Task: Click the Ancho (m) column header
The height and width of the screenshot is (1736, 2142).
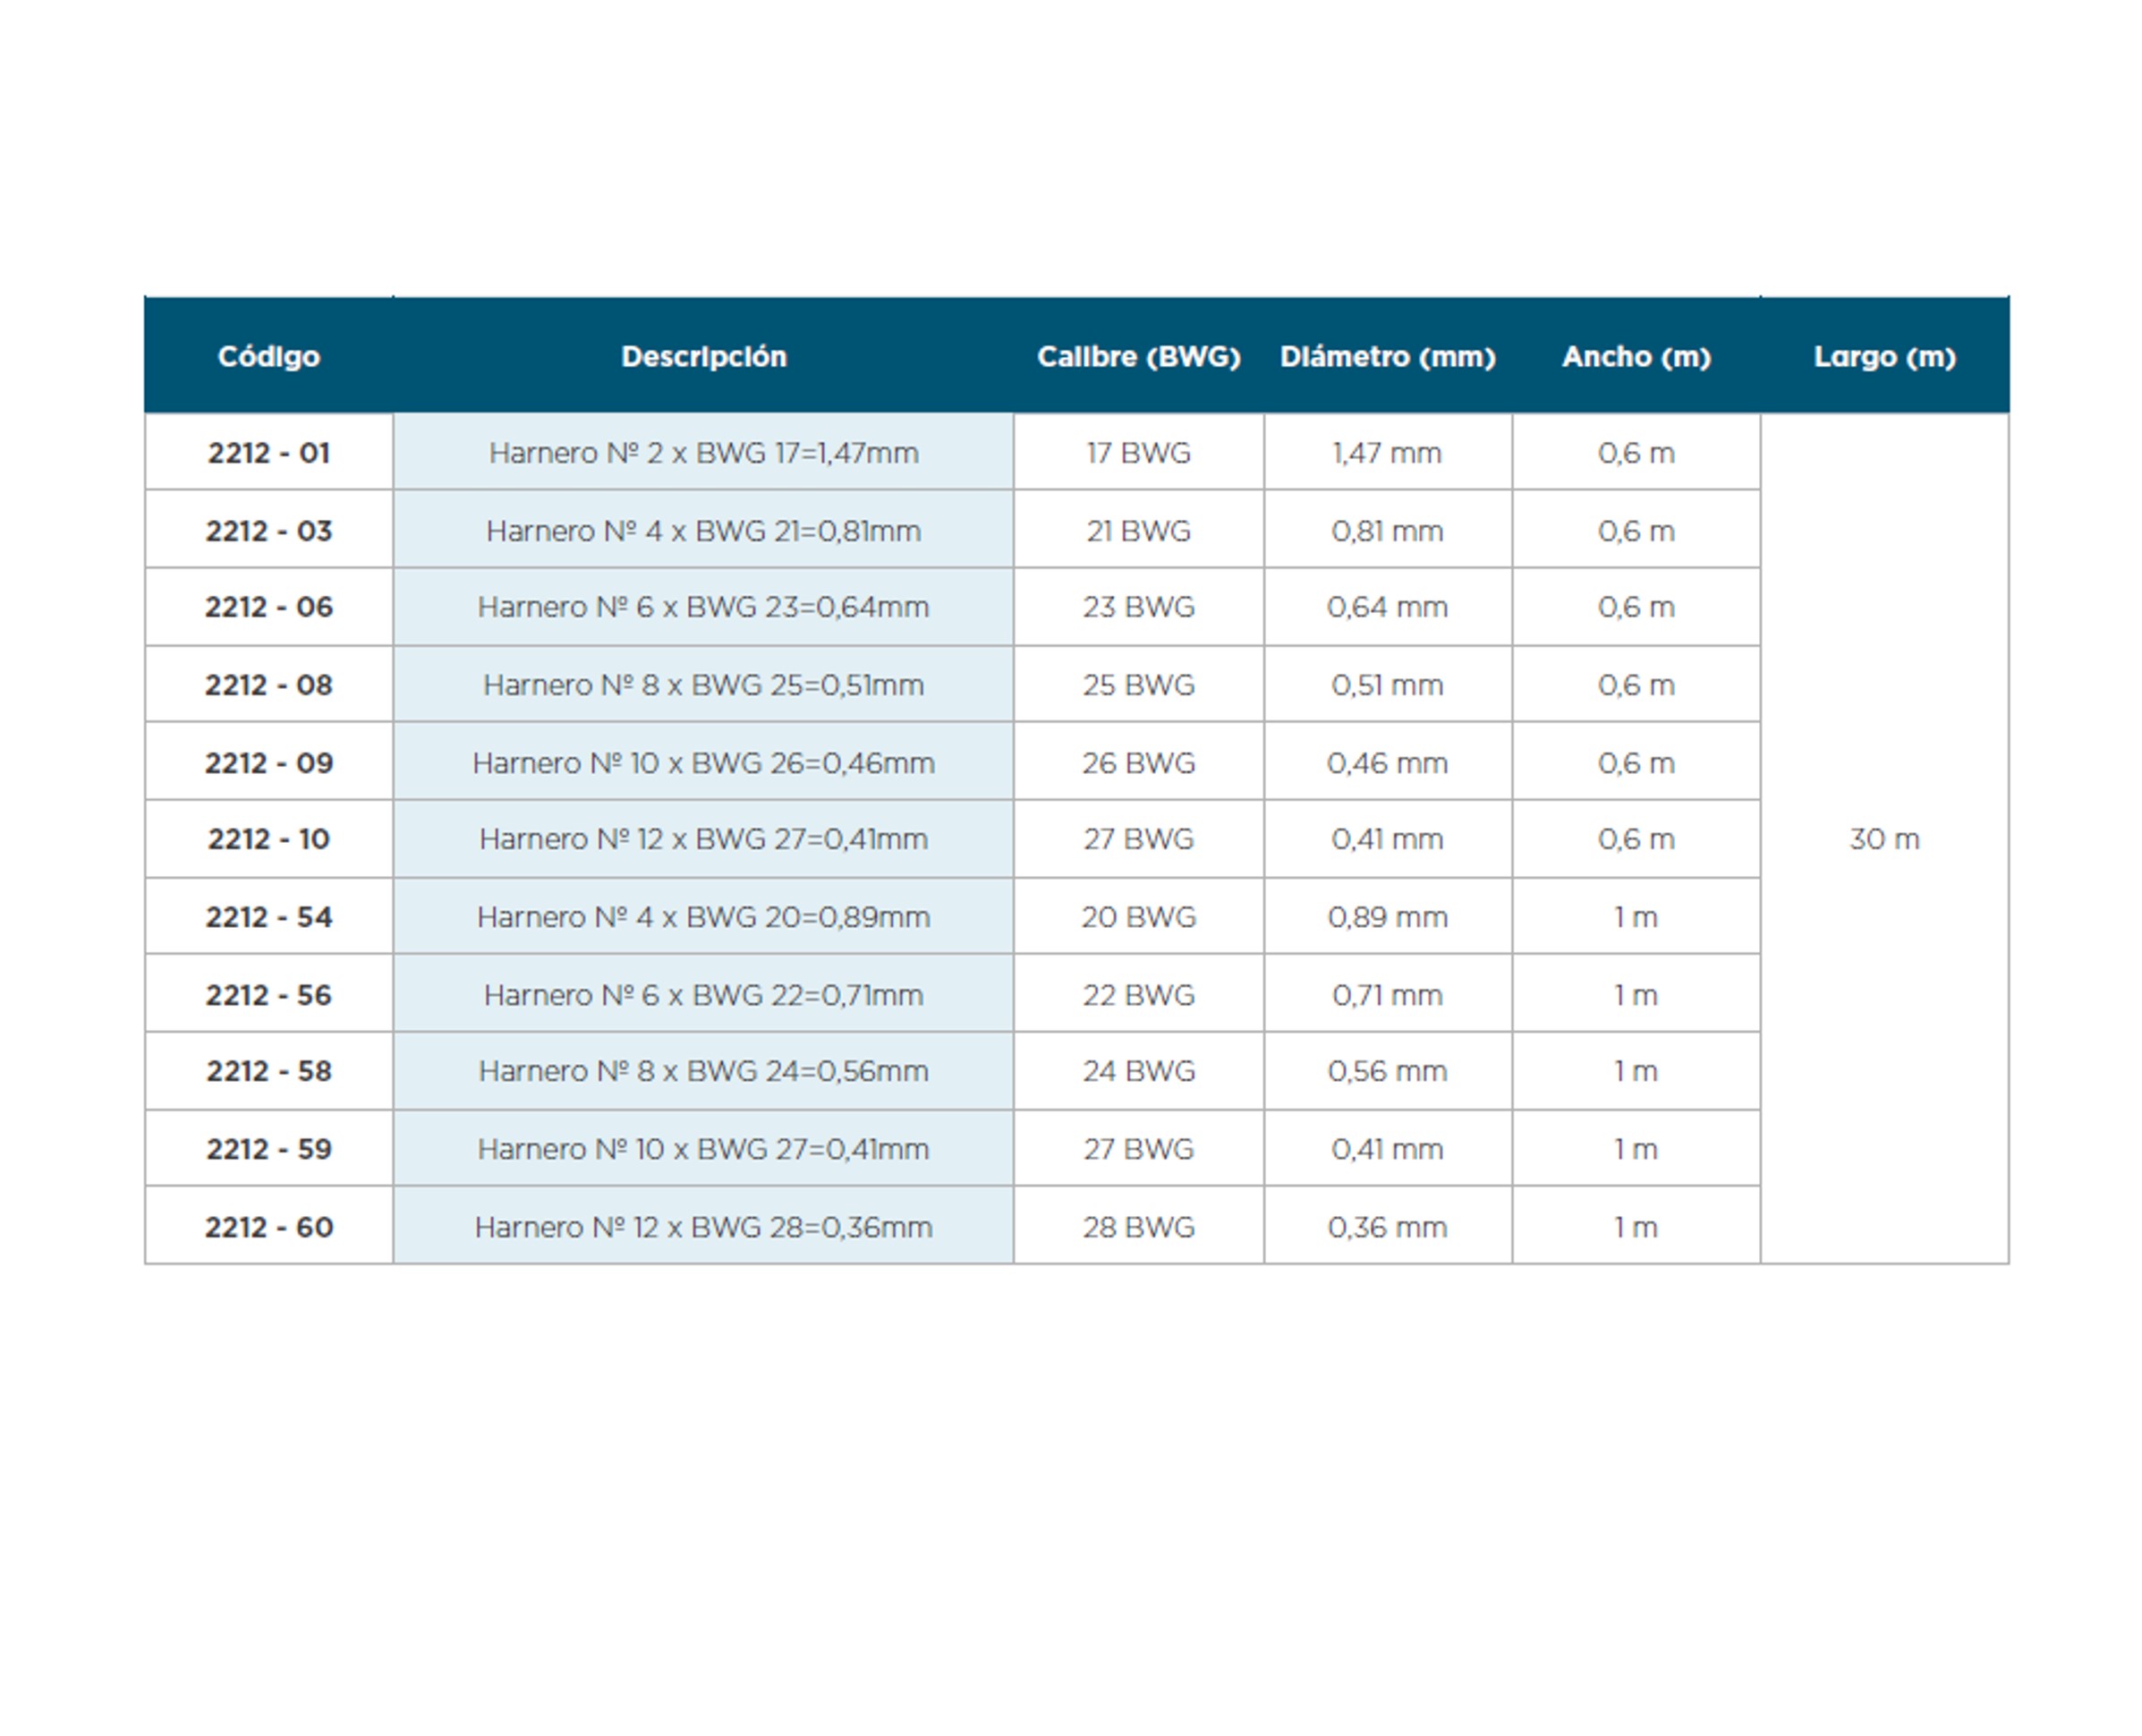Action: [x=1636, y=356]
